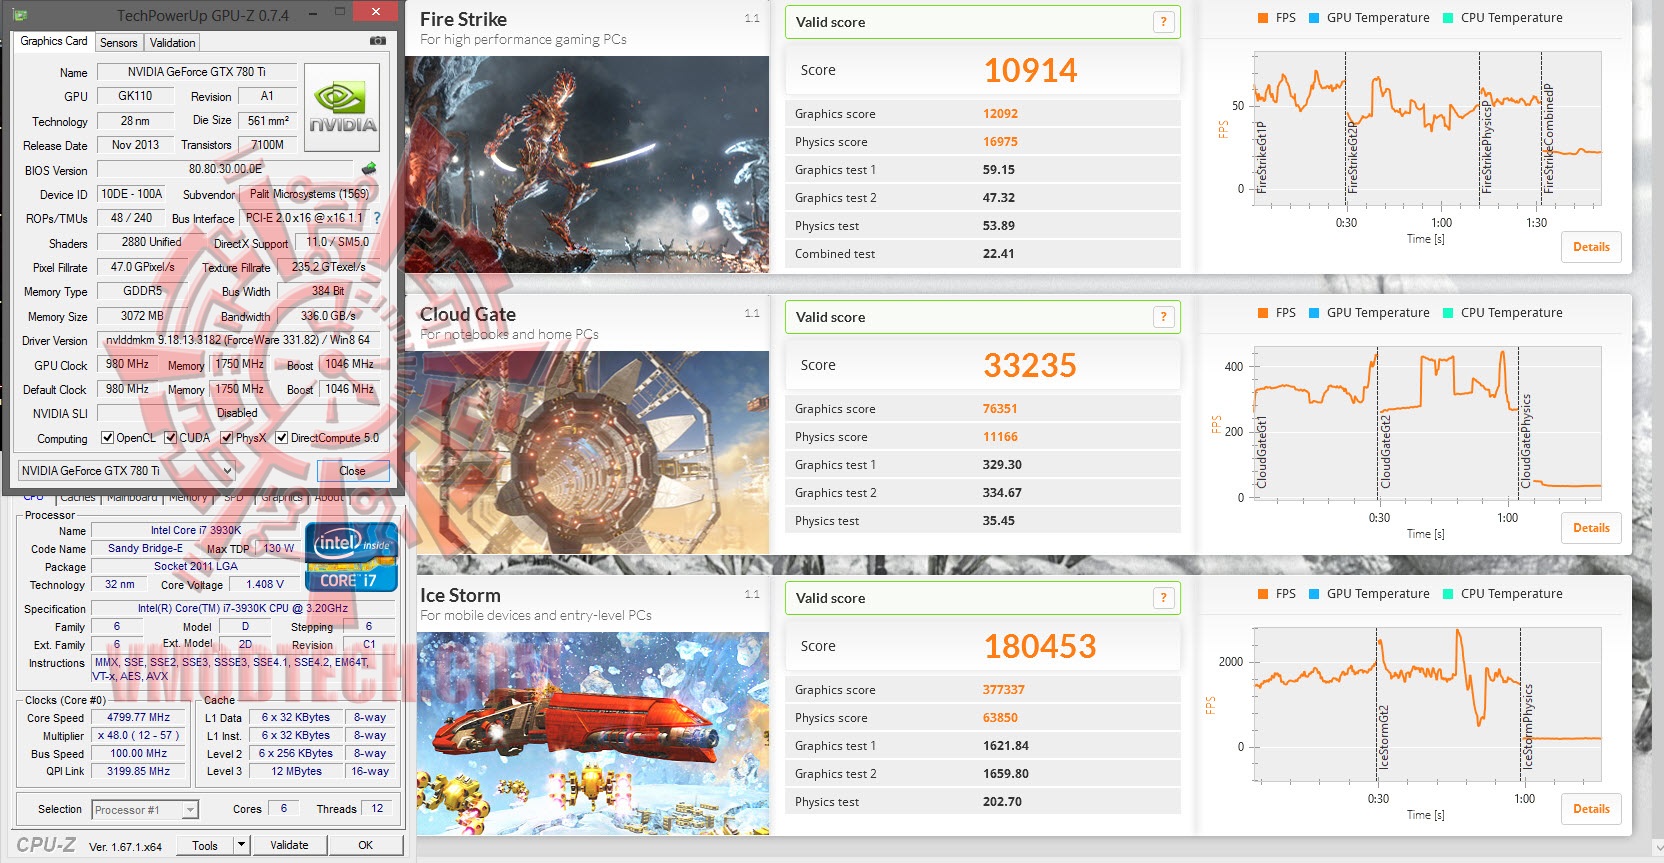Click the CPU-Z Validate button
1664x863 pixels.
coord(289,845)
